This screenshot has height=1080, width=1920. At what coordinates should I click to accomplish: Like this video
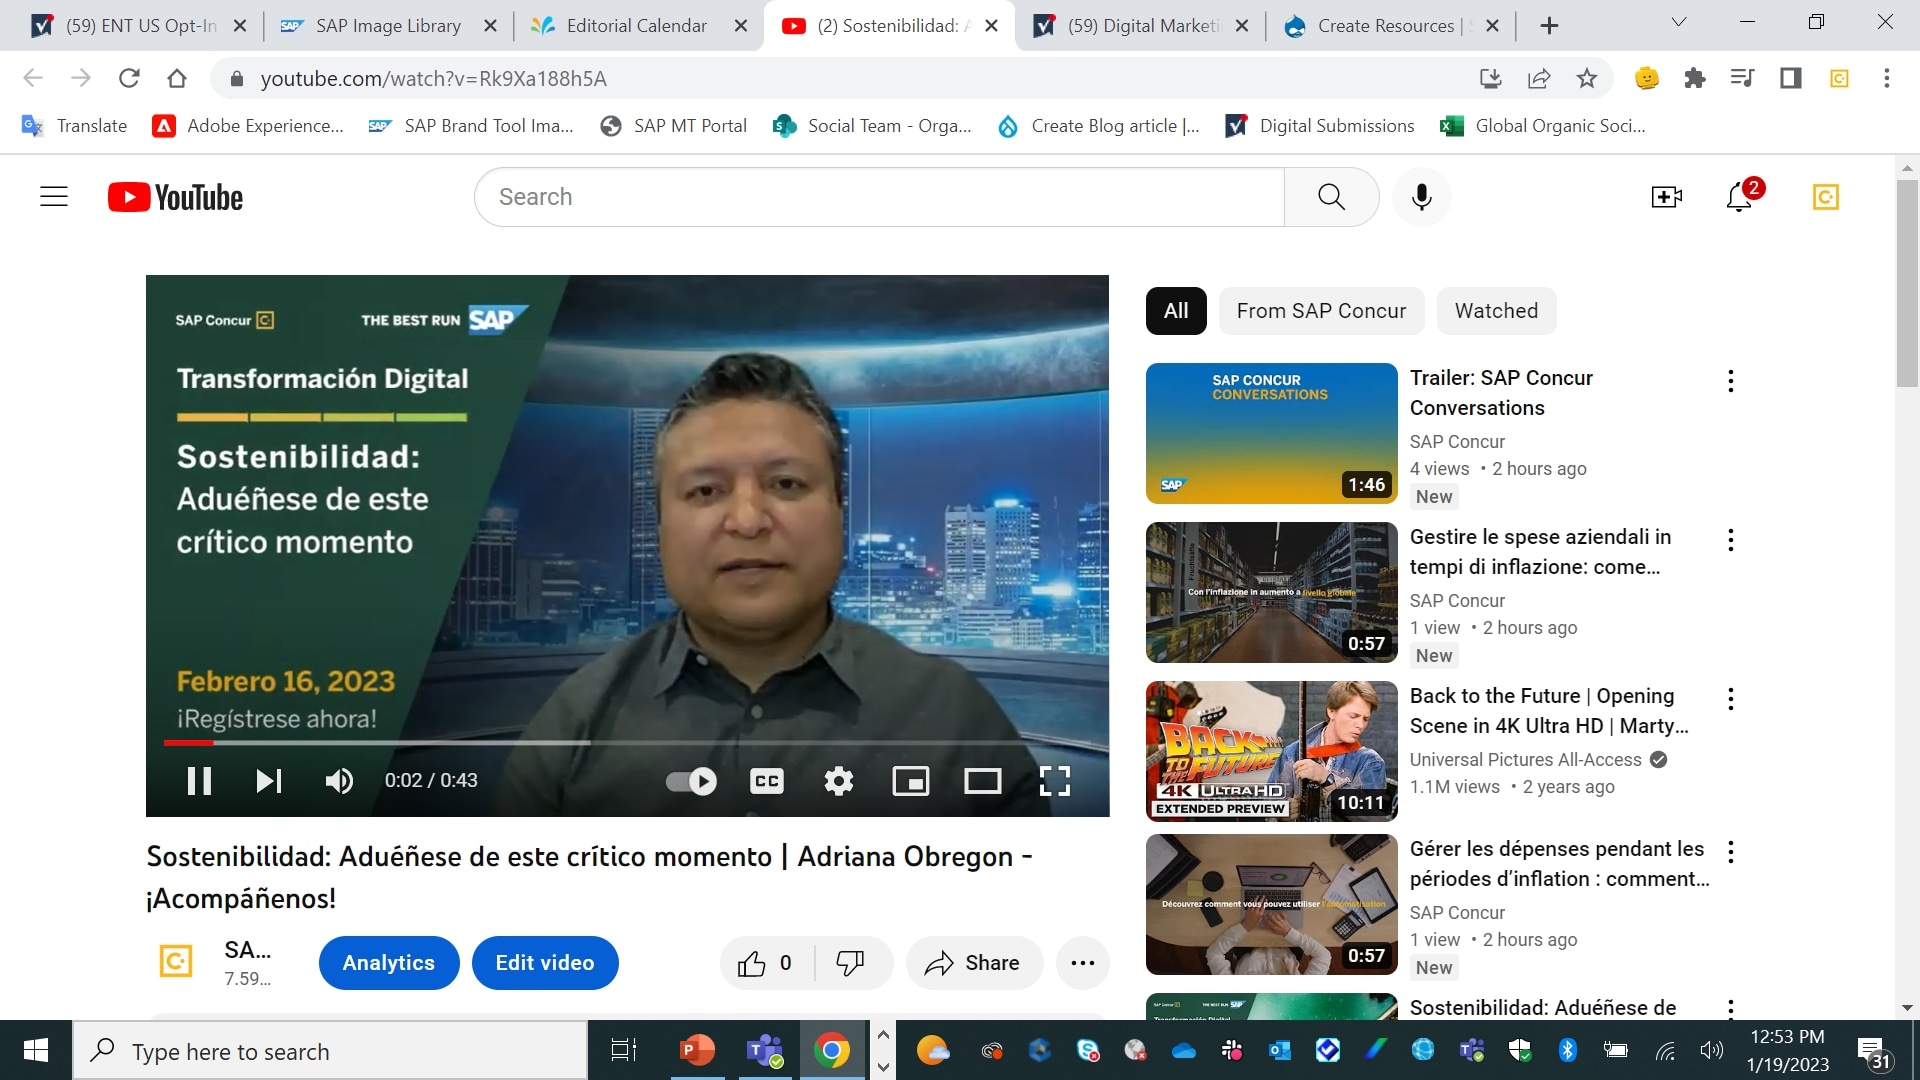point(766,963)
